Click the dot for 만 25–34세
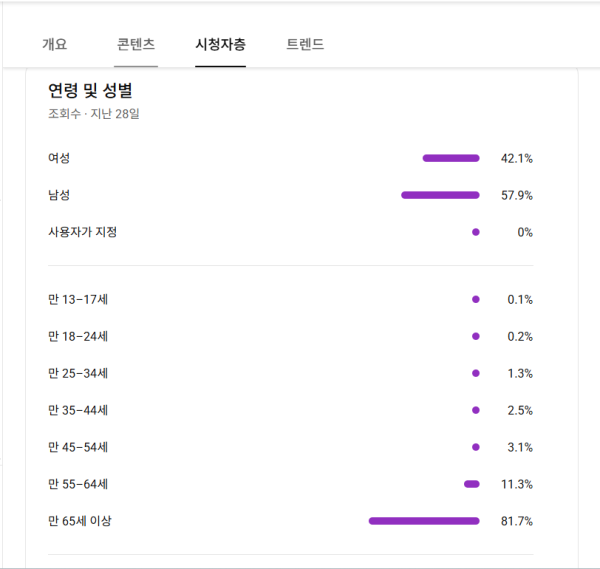The height and width of the screenshot is (569, 600). tap(476, 373)
